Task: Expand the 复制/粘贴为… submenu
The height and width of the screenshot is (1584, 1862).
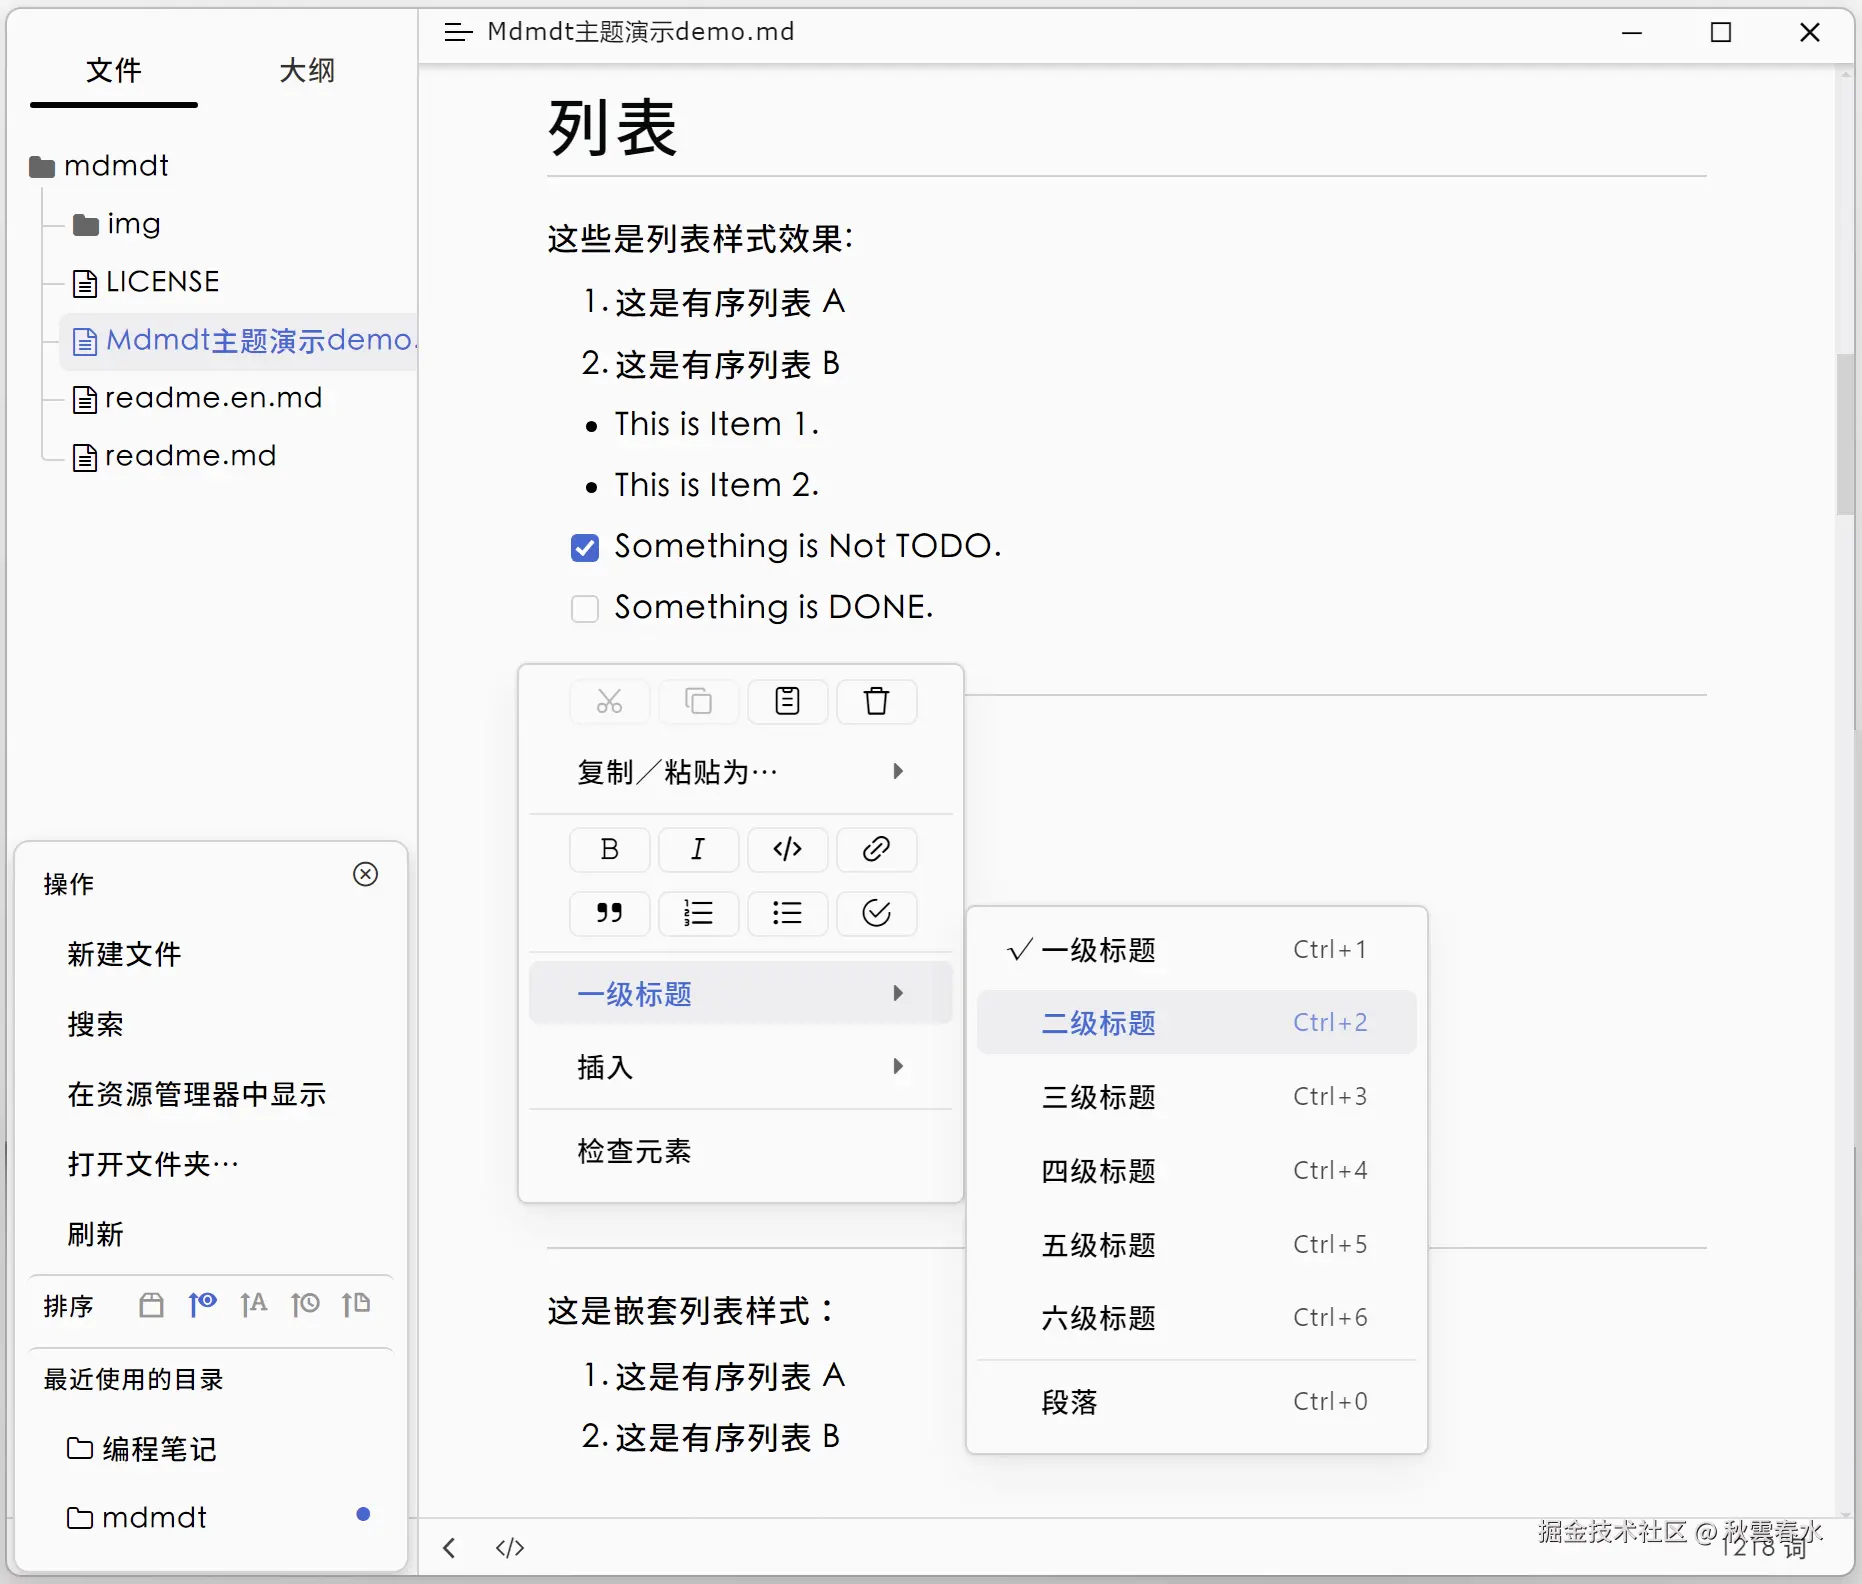Action: [x=740, y=772]
